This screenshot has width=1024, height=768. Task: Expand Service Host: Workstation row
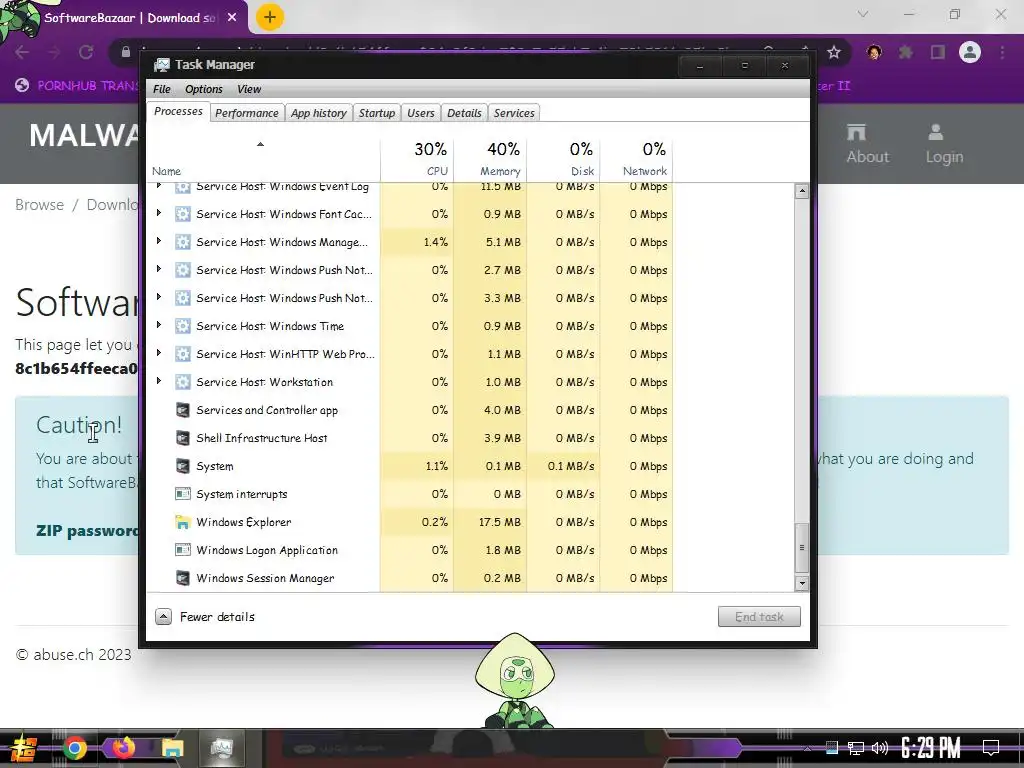point(158,381)
